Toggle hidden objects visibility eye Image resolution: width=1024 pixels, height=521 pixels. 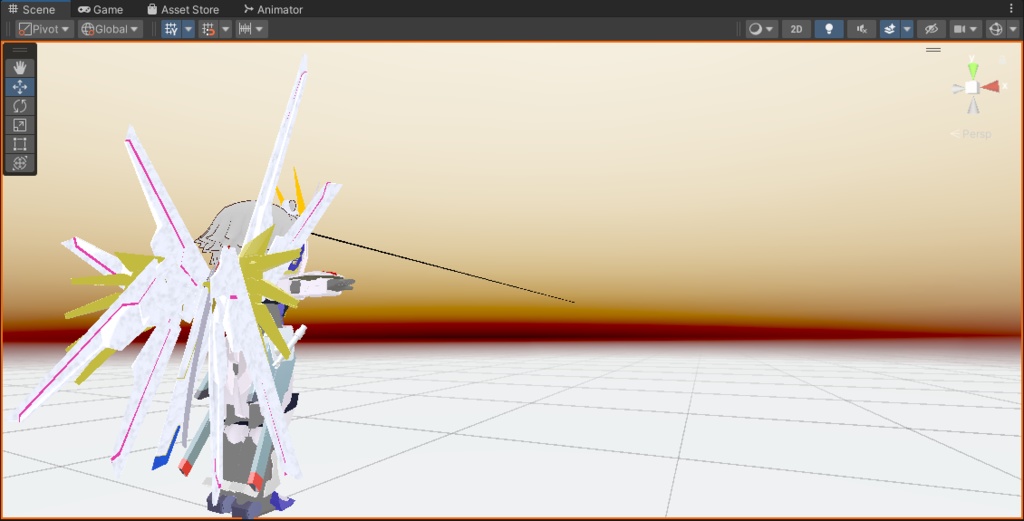[x=931, y=29]
